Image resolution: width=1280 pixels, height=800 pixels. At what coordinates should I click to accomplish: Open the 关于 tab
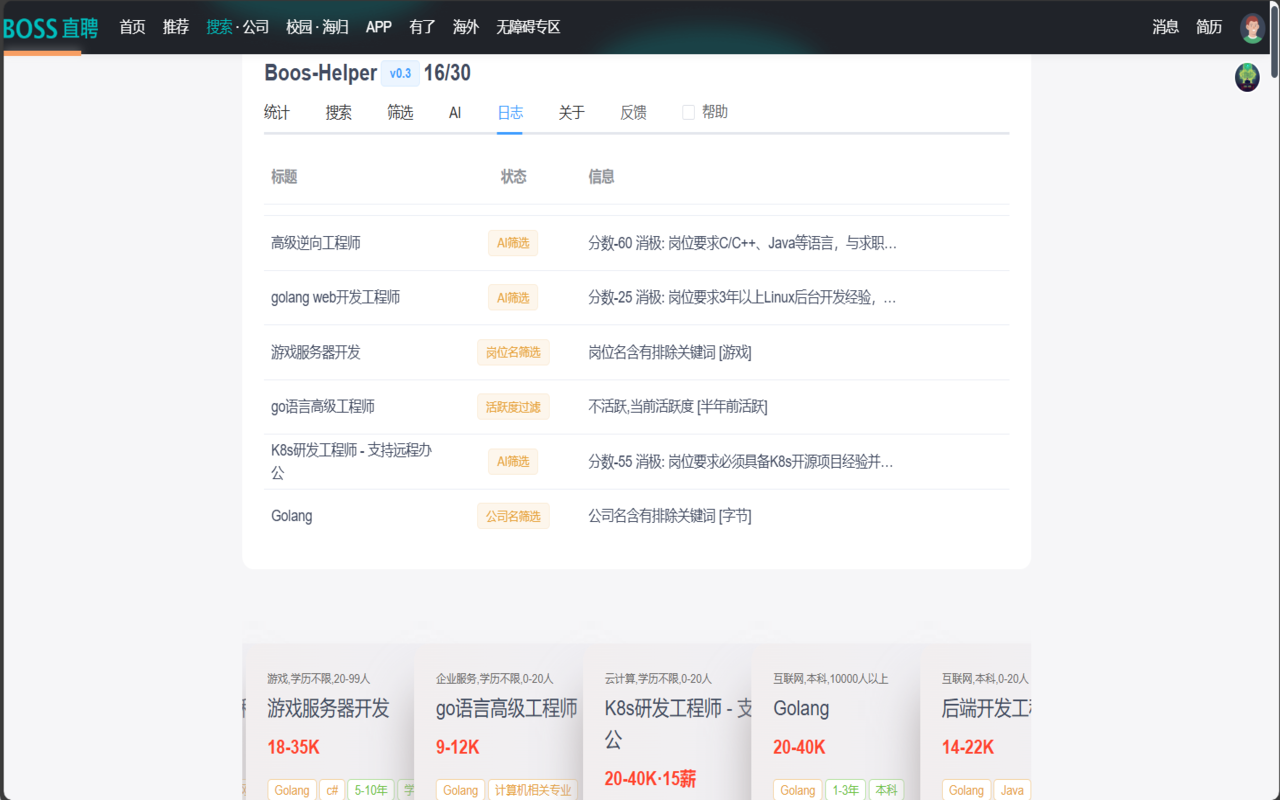(x=571, y=112)
